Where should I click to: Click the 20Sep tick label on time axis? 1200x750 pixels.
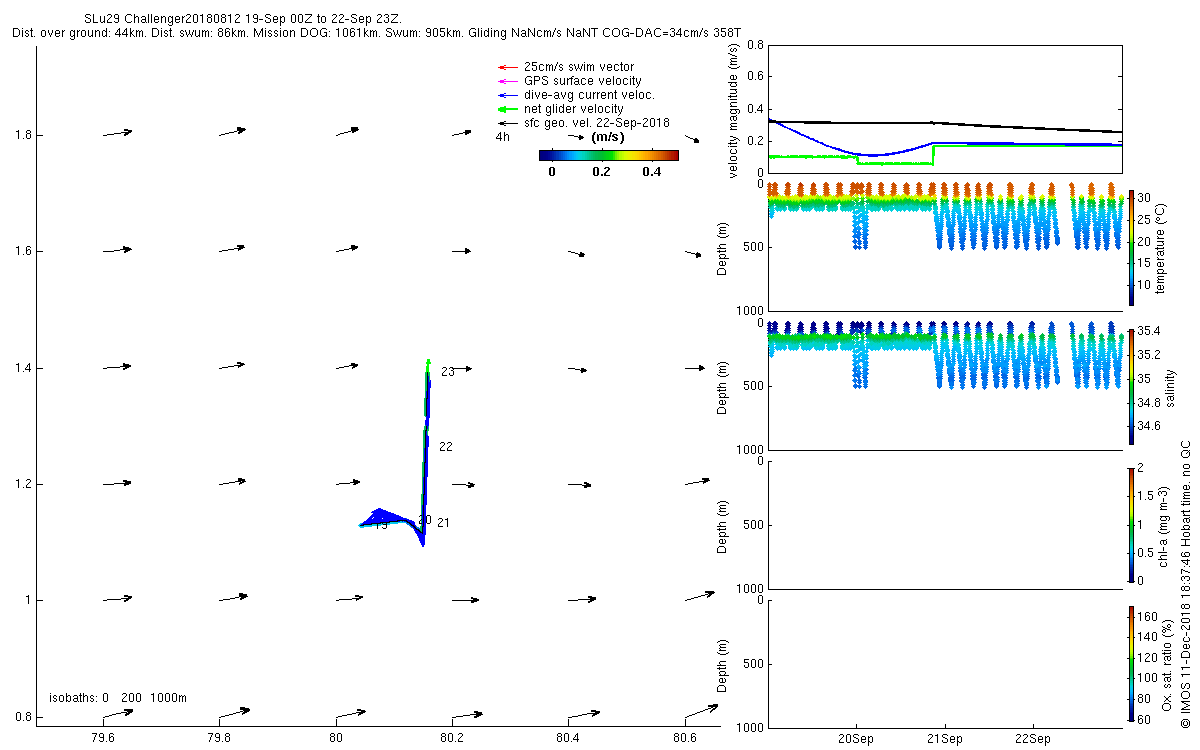(x=856, y=739)
